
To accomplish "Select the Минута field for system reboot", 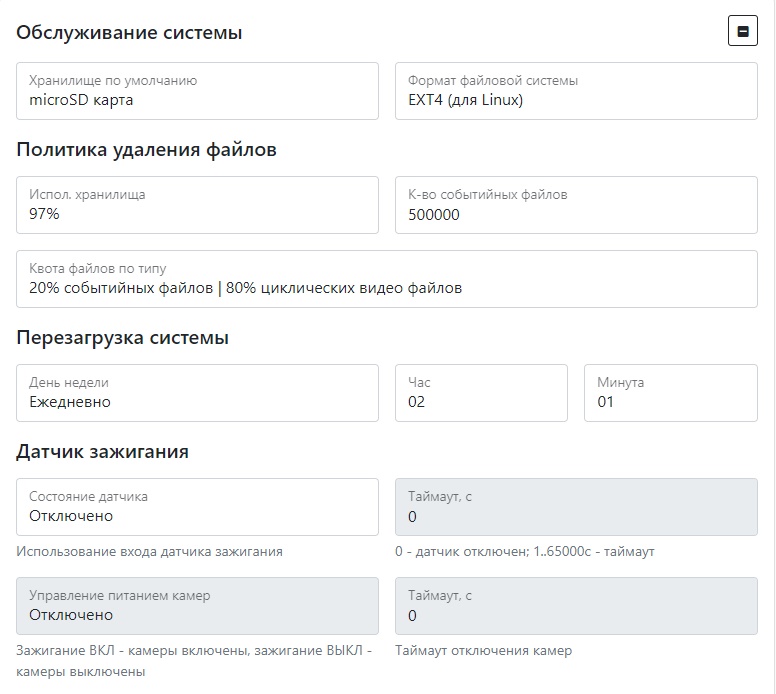I will (x=670, y=393).
